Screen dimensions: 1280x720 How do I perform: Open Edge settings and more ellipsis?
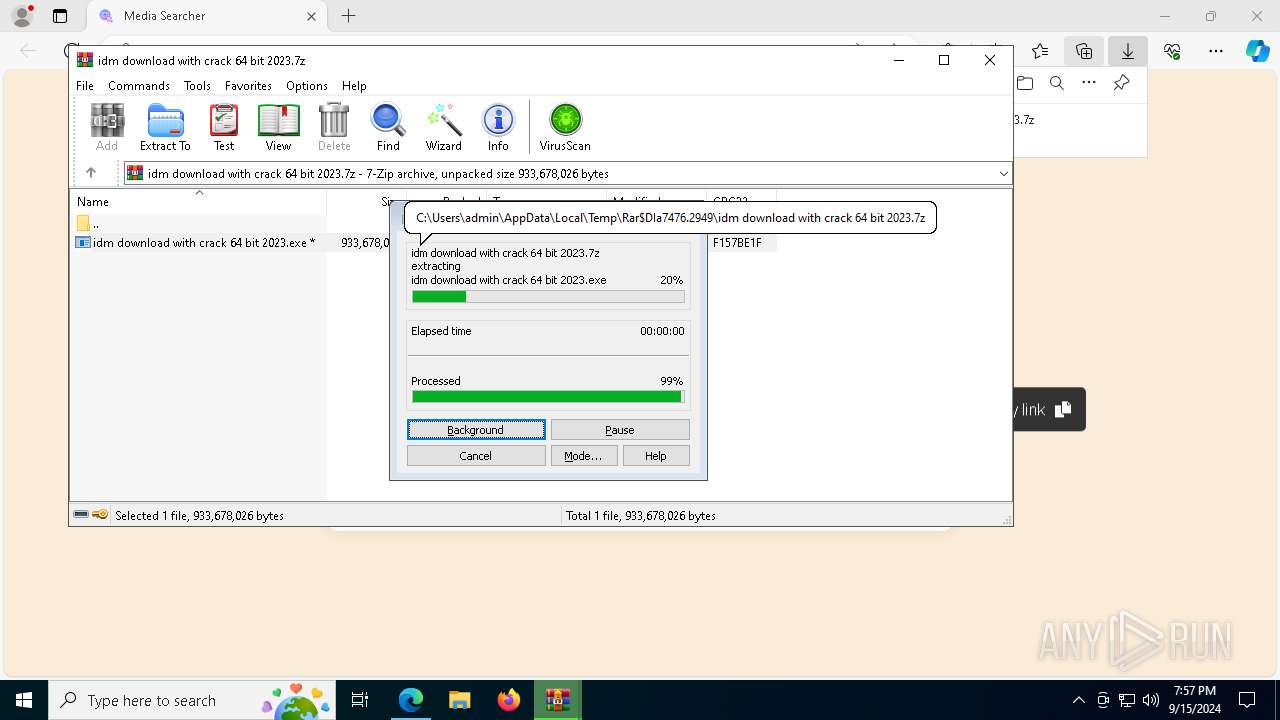(1216, 51)
